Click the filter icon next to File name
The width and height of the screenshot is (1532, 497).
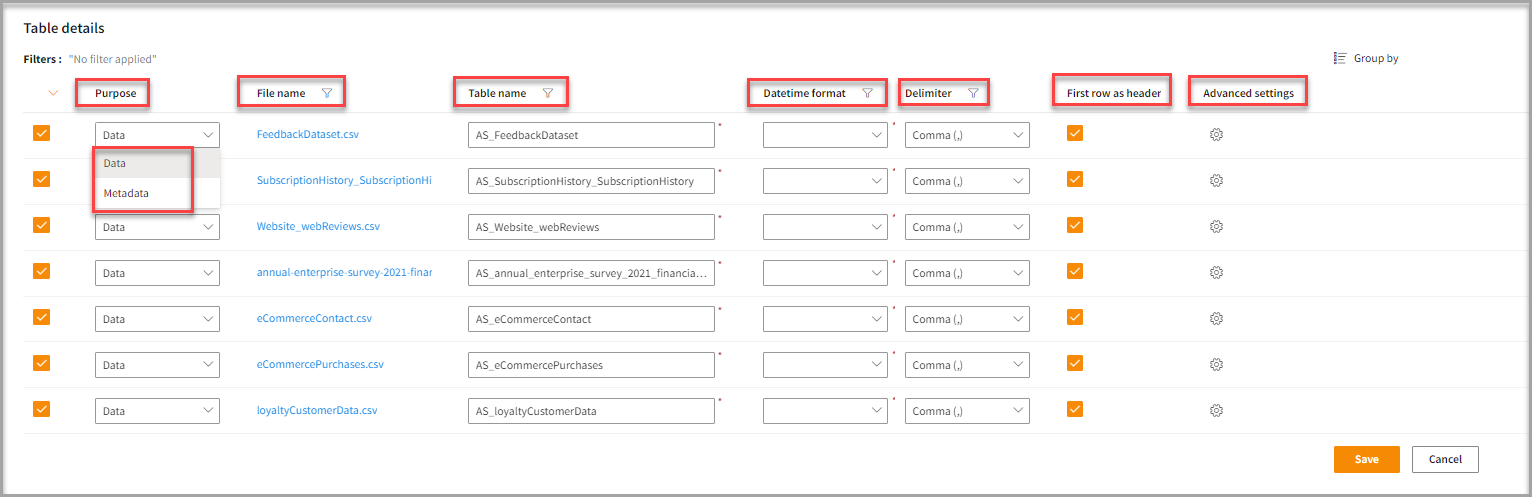pyautogui.click(x=327, y=93)
